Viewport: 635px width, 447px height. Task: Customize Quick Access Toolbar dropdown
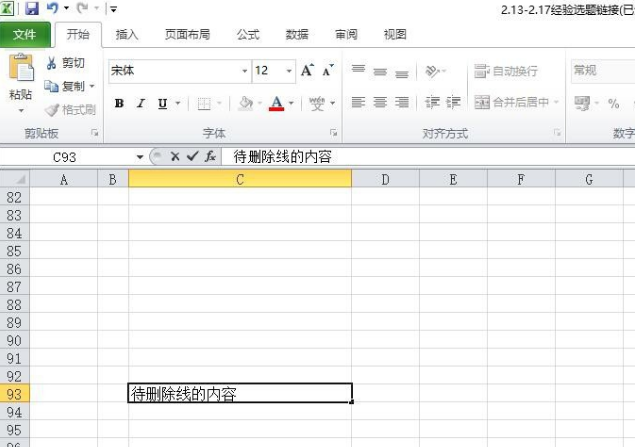[113, 9]
